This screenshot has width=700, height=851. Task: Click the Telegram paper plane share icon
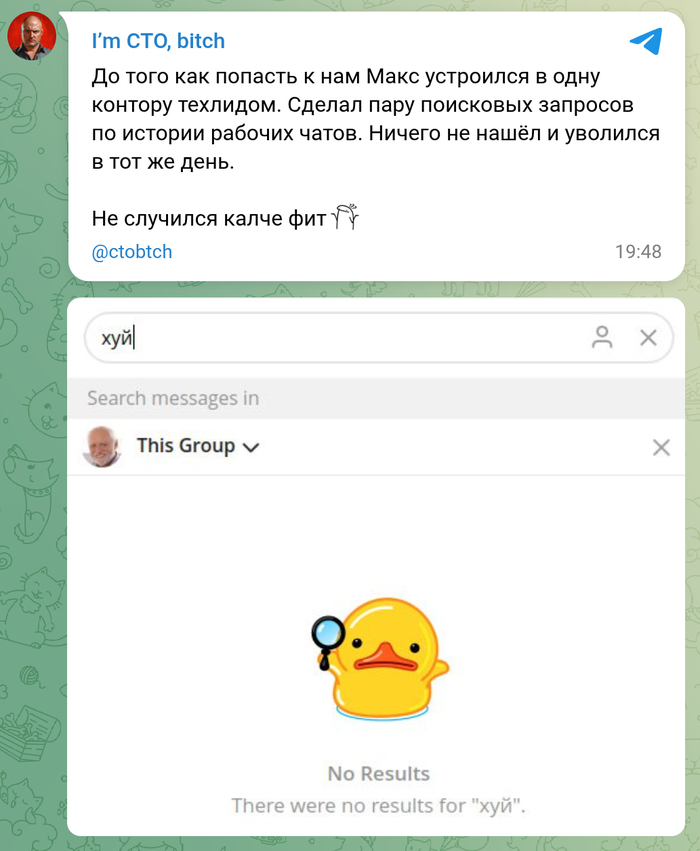click(x=646, y=41)
